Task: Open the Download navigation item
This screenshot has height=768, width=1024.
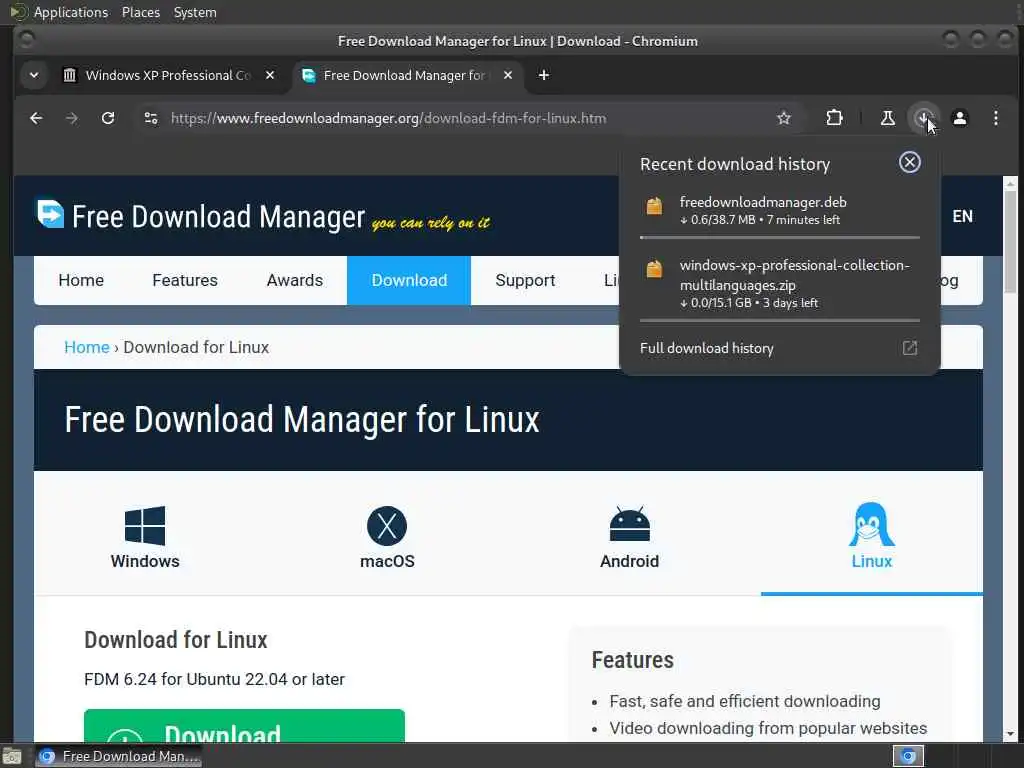Action: click(409, 280)
